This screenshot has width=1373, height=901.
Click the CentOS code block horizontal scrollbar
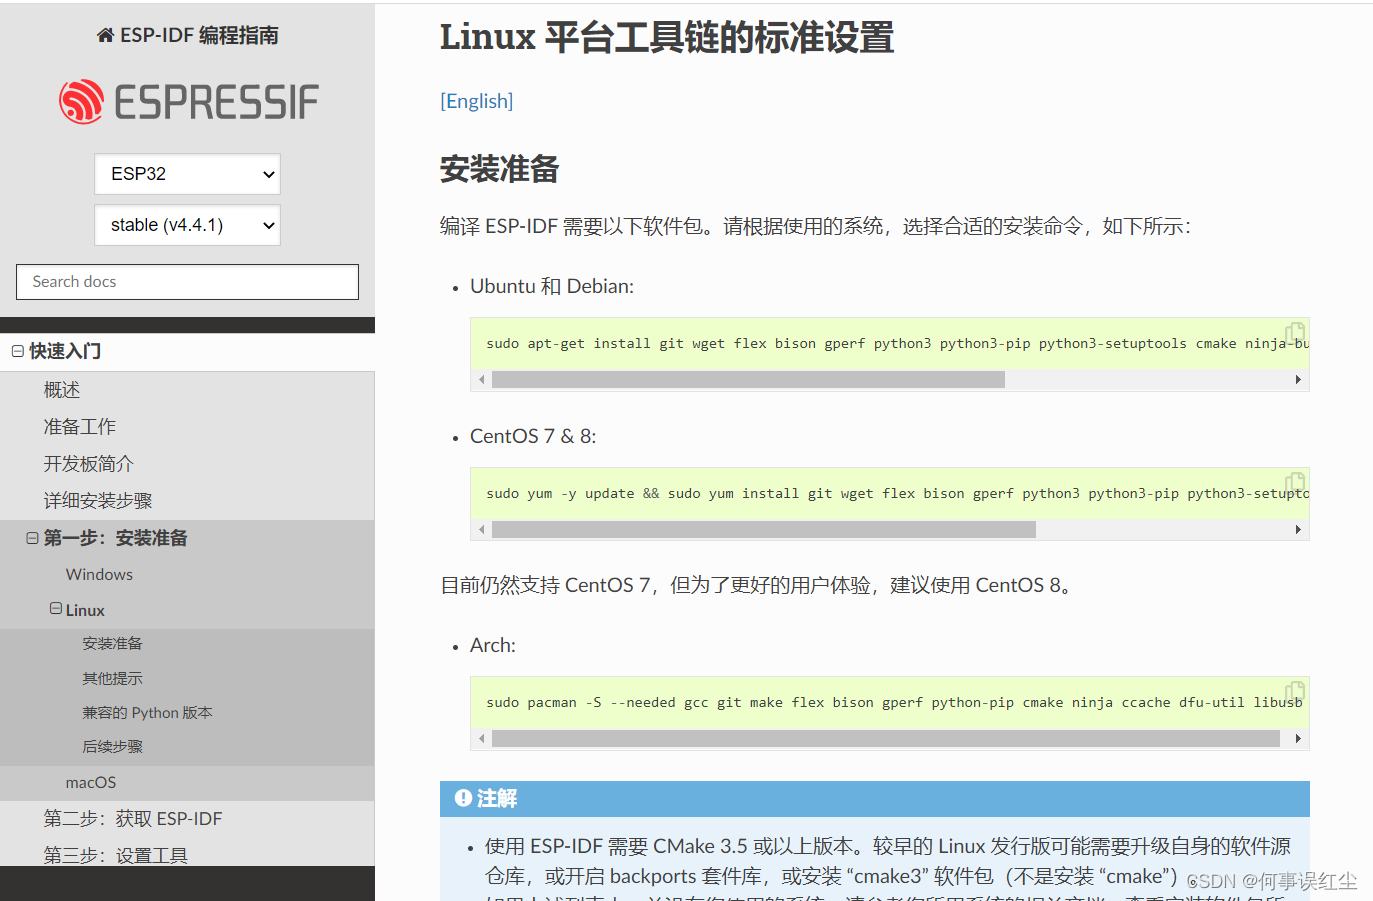[764, 530]
